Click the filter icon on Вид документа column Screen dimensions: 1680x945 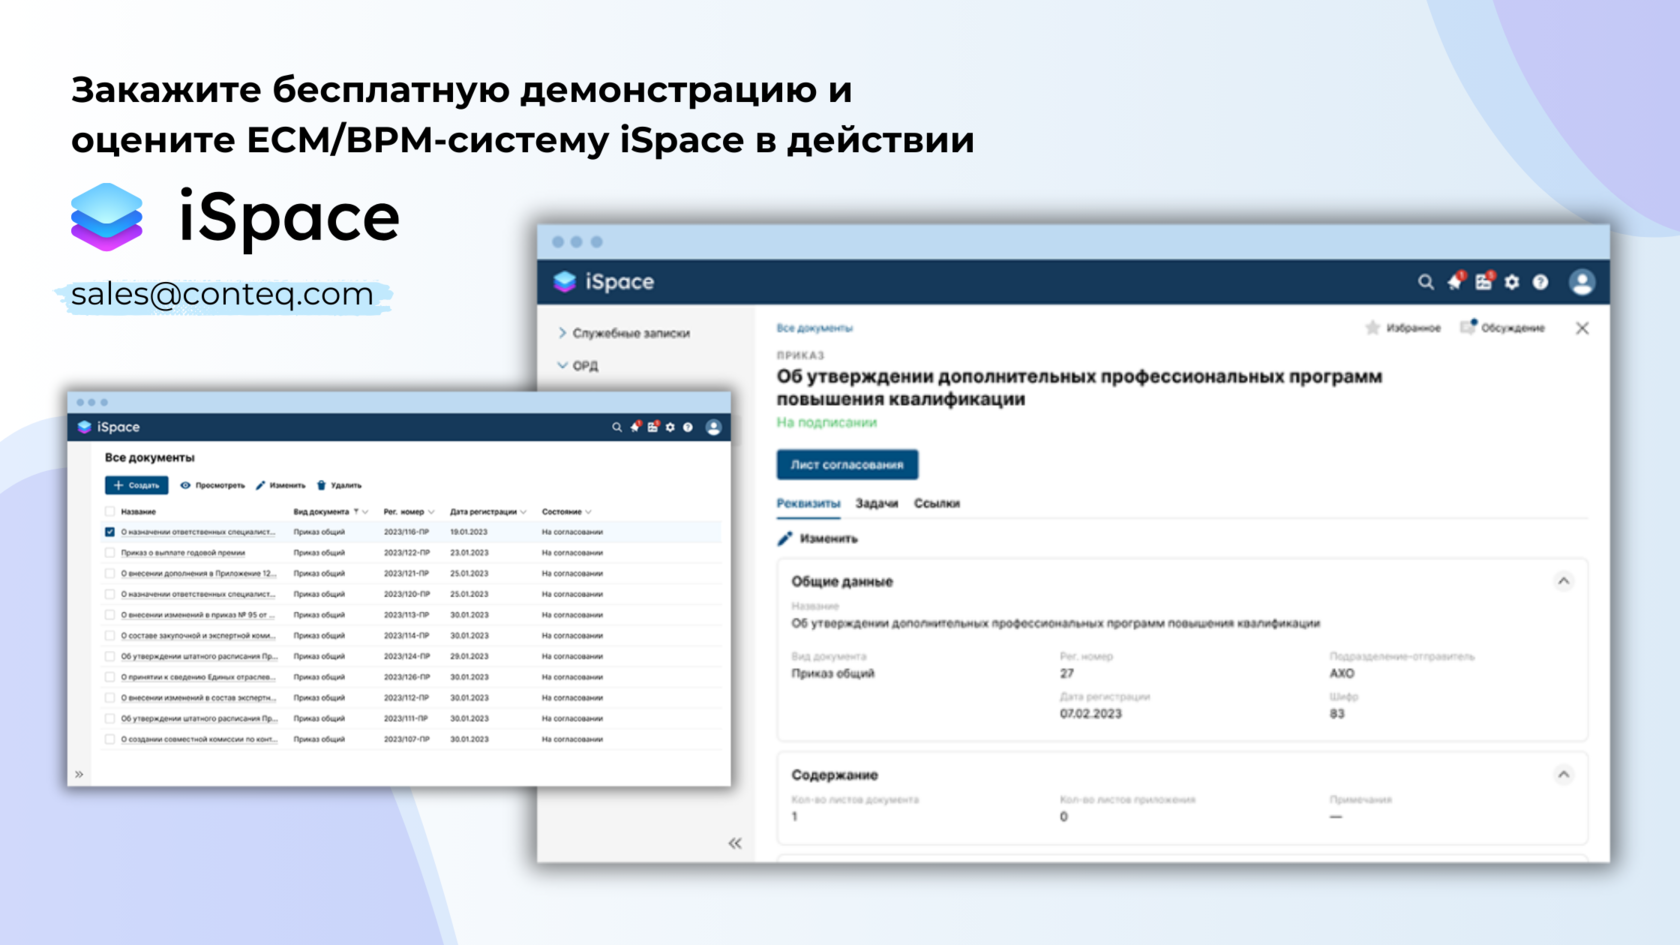pyautogui.click(x=356, y=512)
